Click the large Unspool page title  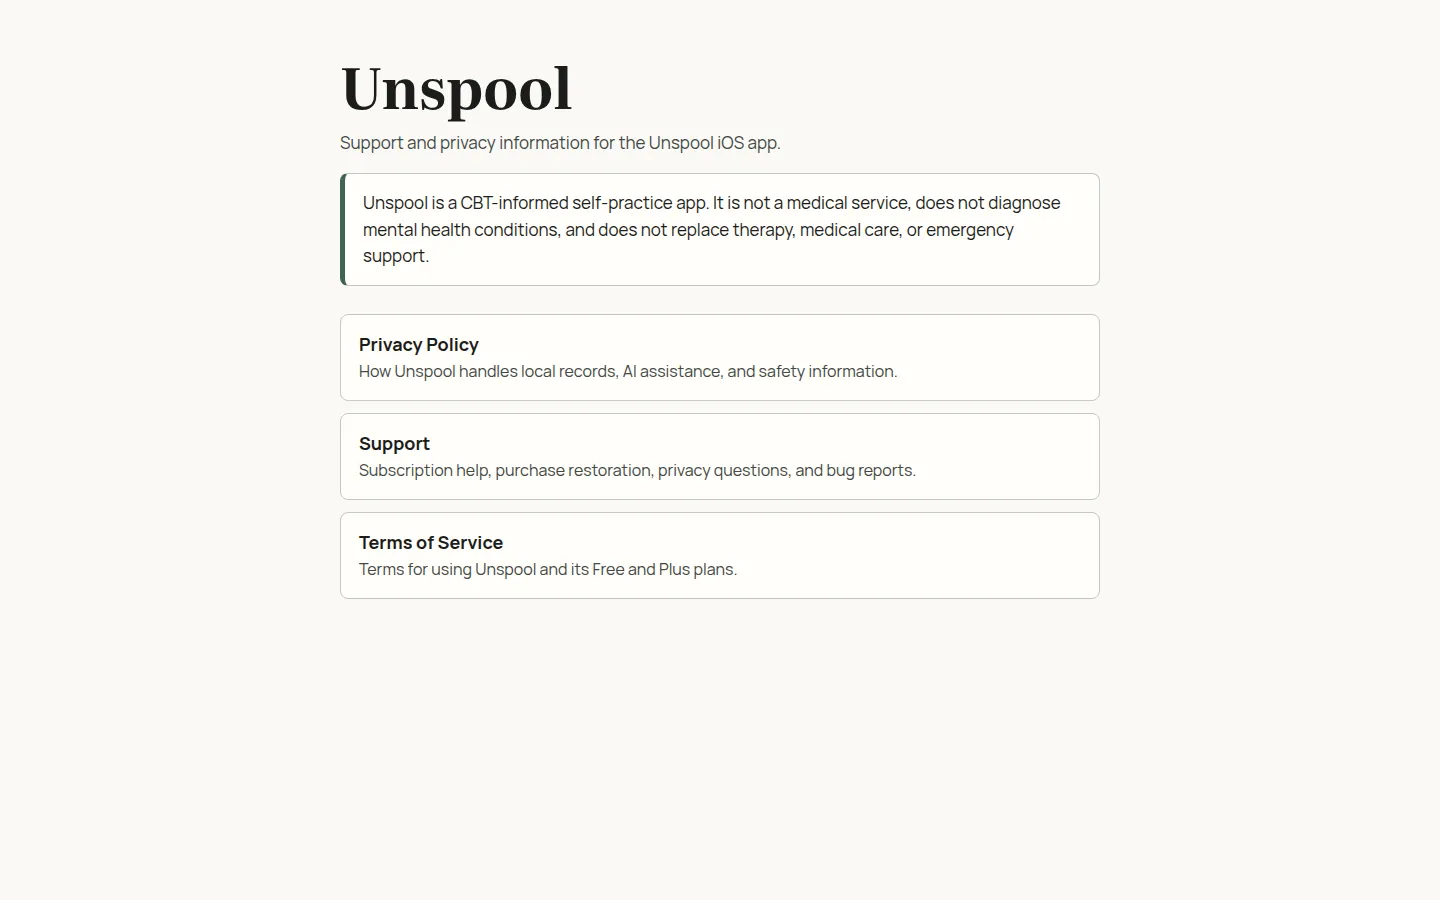click(456, 89)
